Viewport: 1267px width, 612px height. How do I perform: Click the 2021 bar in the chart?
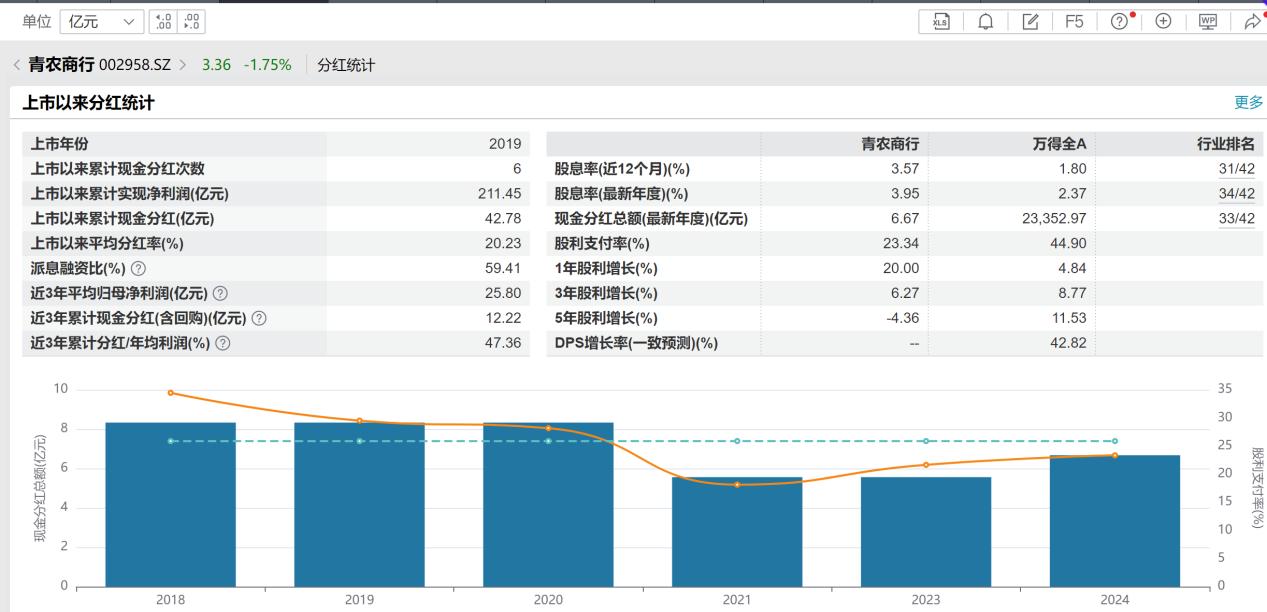[x=737, y=531]
